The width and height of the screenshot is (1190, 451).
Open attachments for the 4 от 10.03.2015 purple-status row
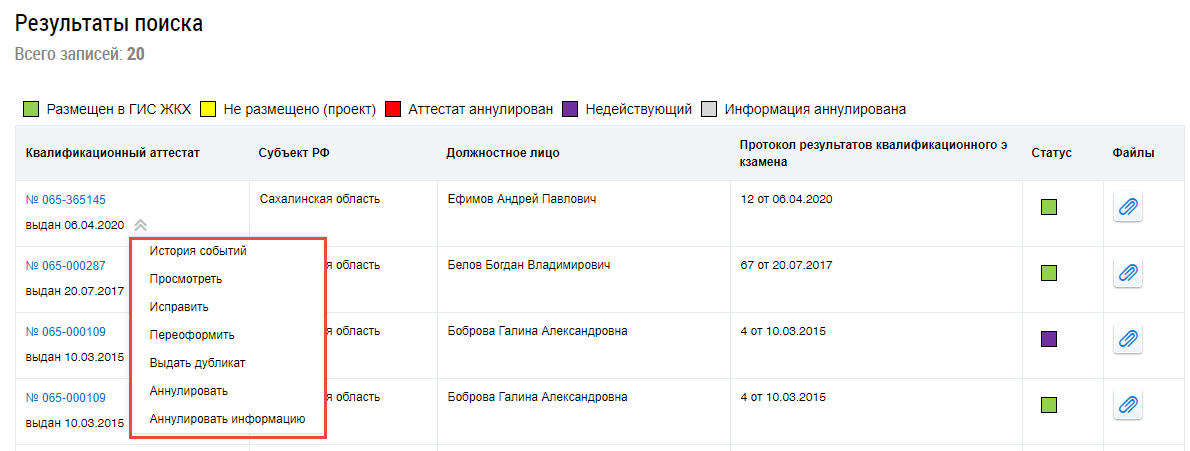click(x=1127, y=339)
